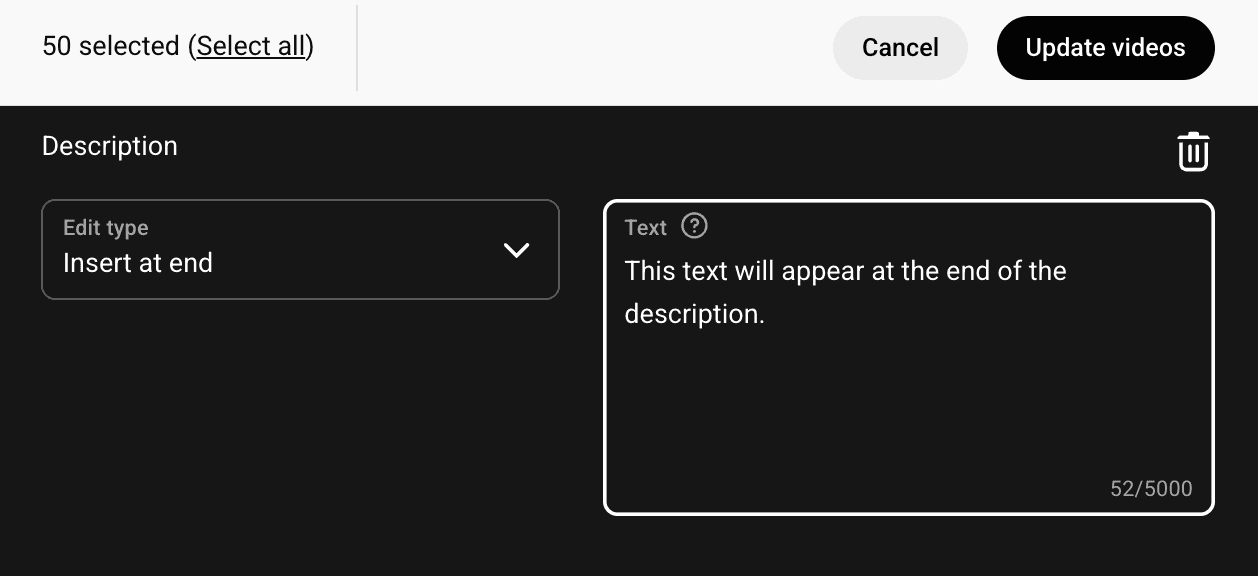
Task: Click the "50 selected" count label
Action: pyautogui.click(x=110, y=46)
